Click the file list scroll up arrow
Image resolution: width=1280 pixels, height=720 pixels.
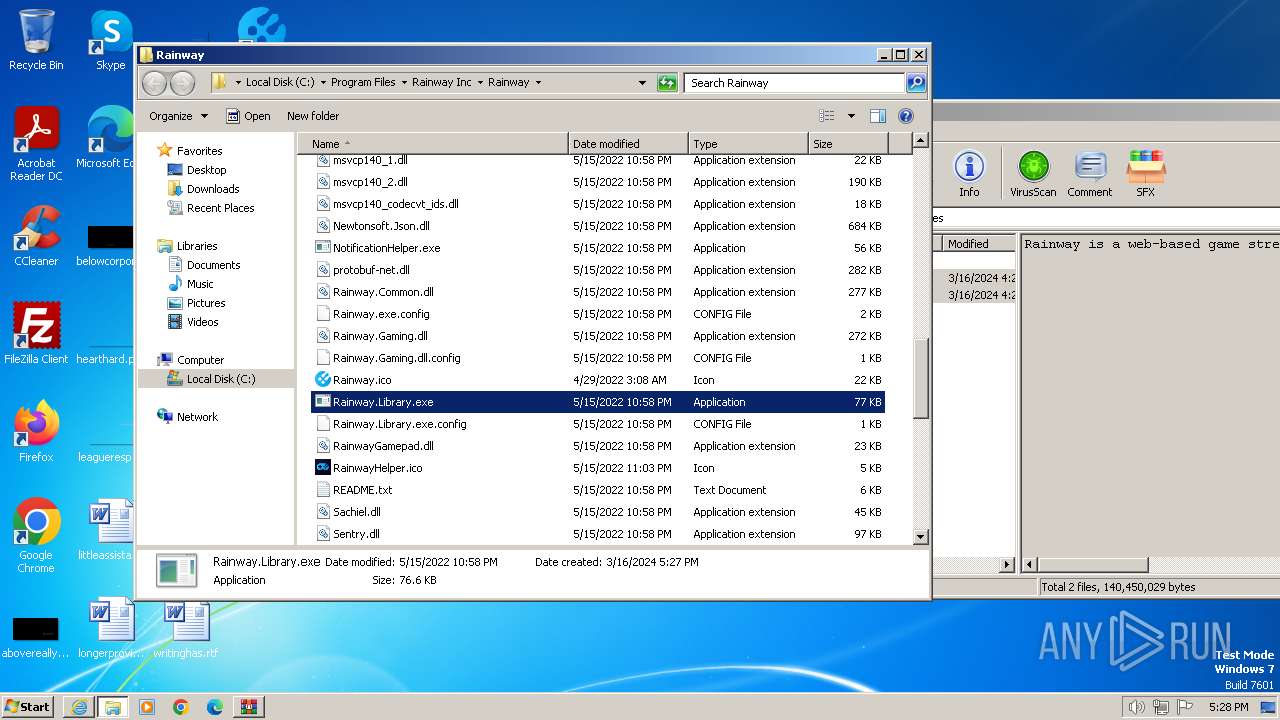(x=921, y=141)
